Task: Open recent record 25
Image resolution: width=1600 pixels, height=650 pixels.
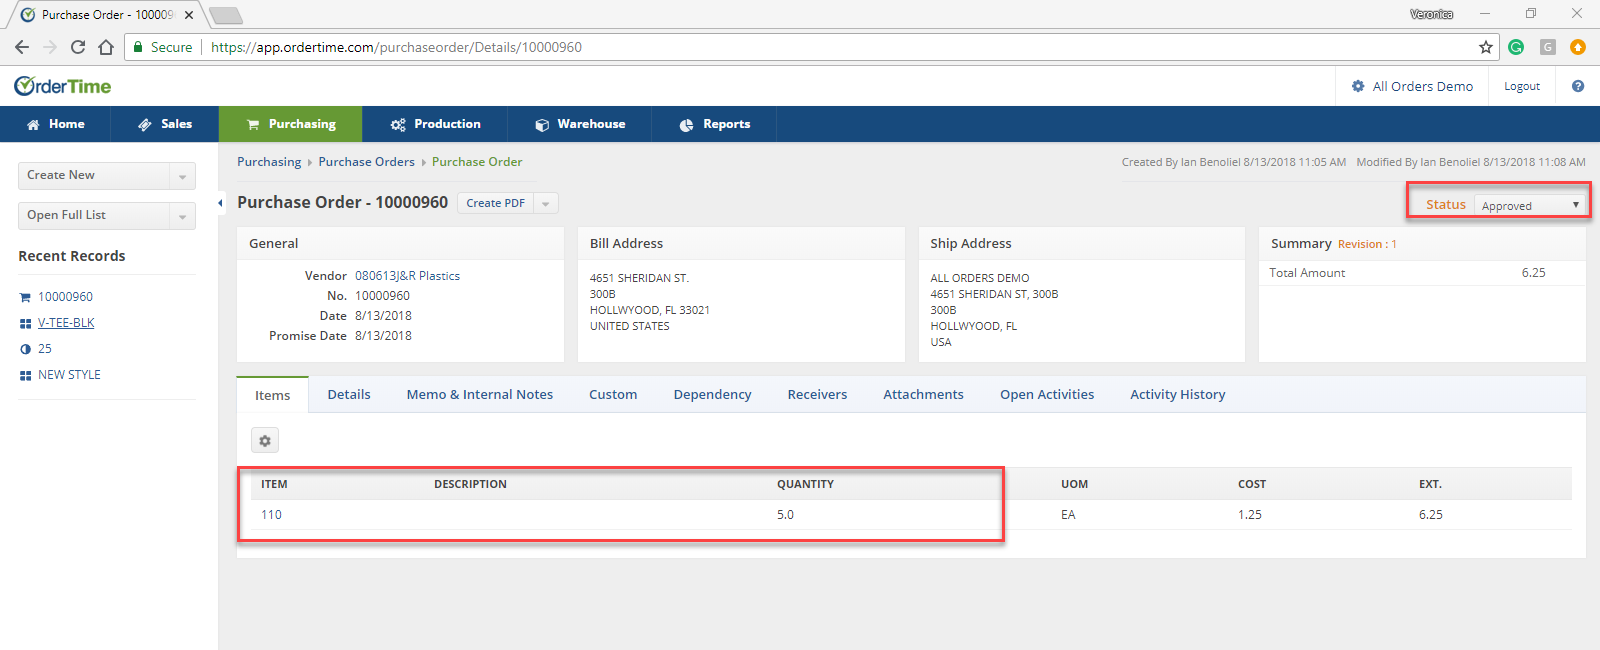Action: (x=45, y=349)
